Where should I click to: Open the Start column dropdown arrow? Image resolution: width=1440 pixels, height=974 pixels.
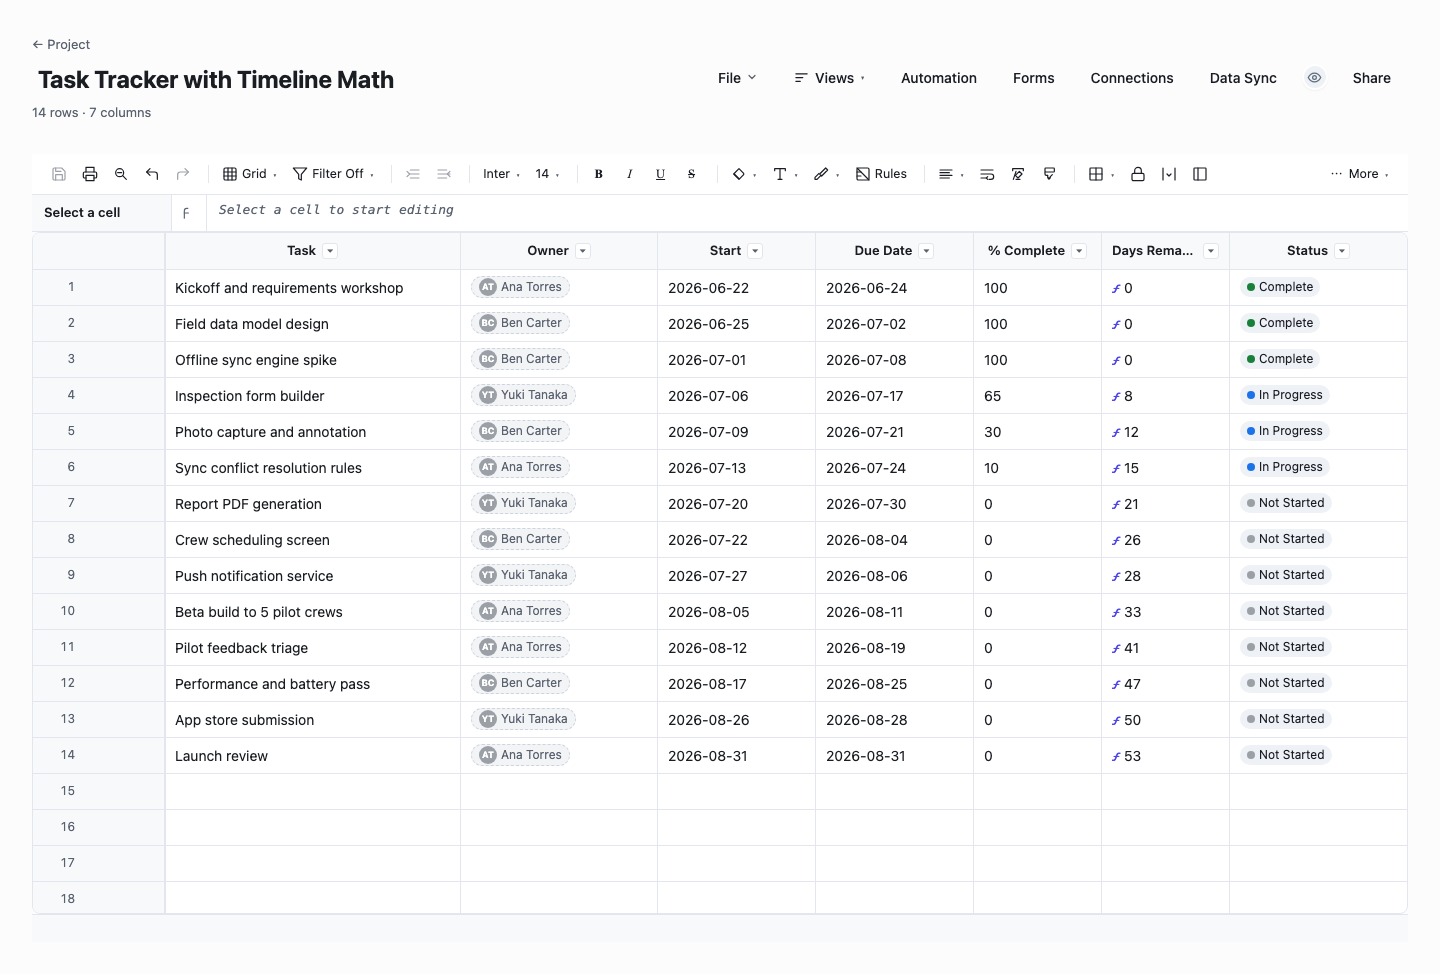pos(755,251)
